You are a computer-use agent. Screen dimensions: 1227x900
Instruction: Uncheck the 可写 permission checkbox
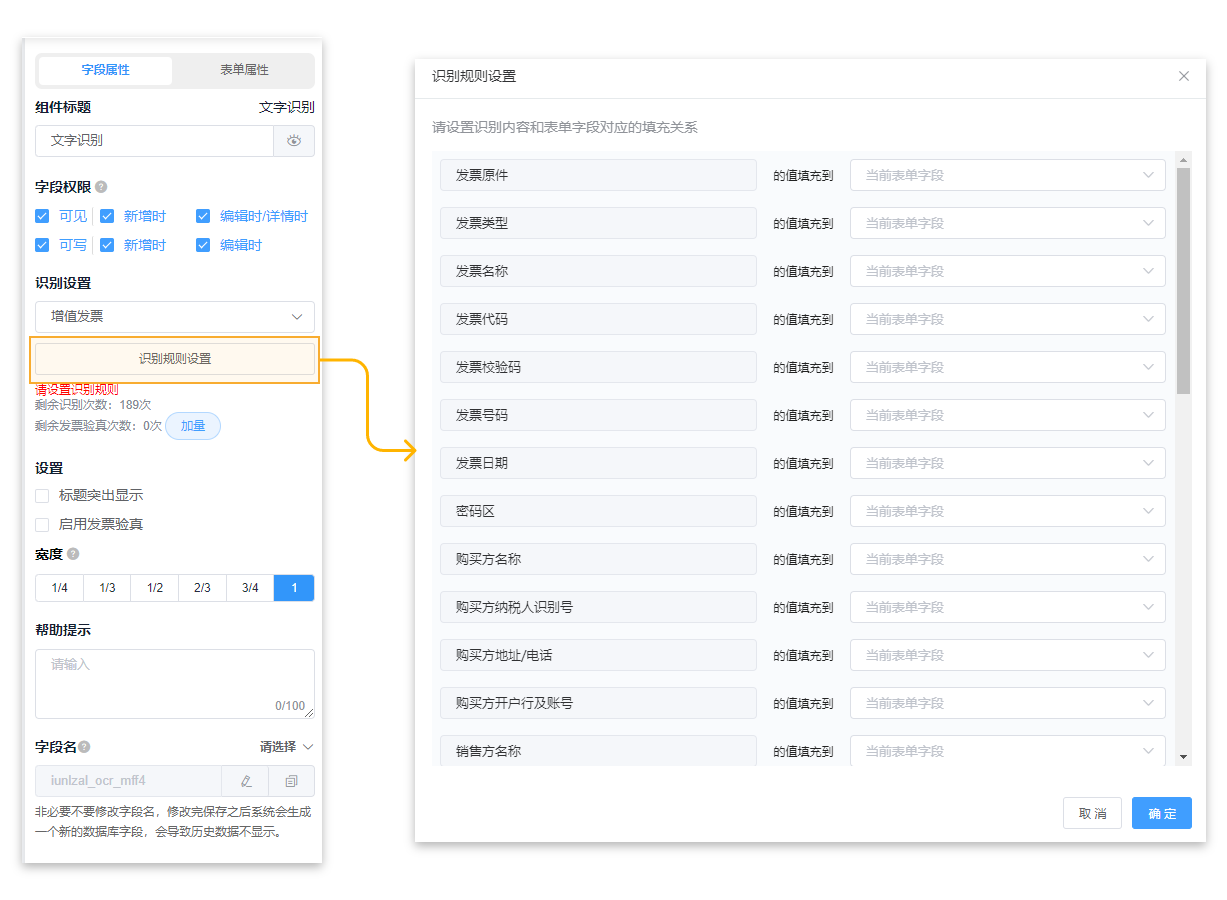point(42,244)
